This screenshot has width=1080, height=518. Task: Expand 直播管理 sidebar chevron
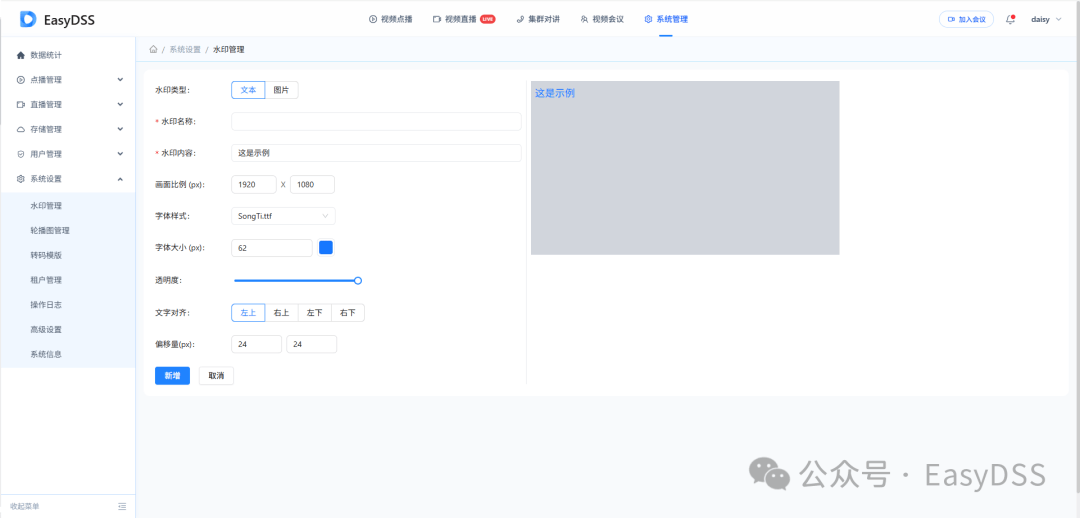[121, 104]
